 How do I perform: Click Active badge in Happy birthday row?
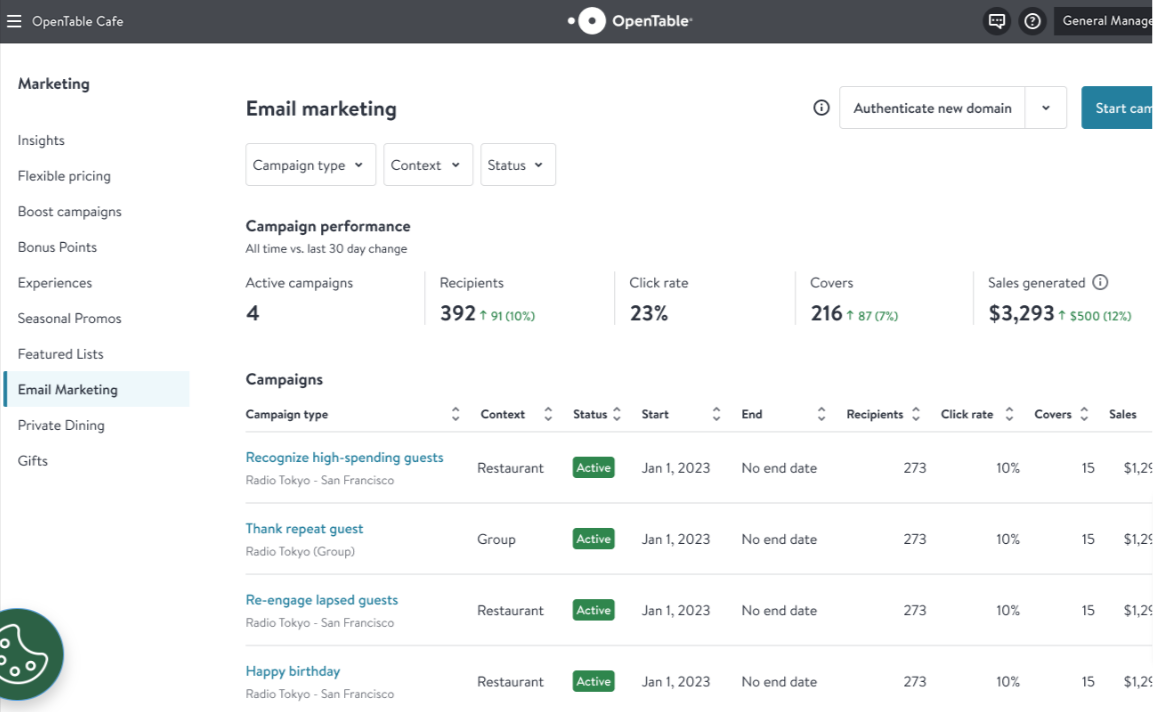[593, 682]
